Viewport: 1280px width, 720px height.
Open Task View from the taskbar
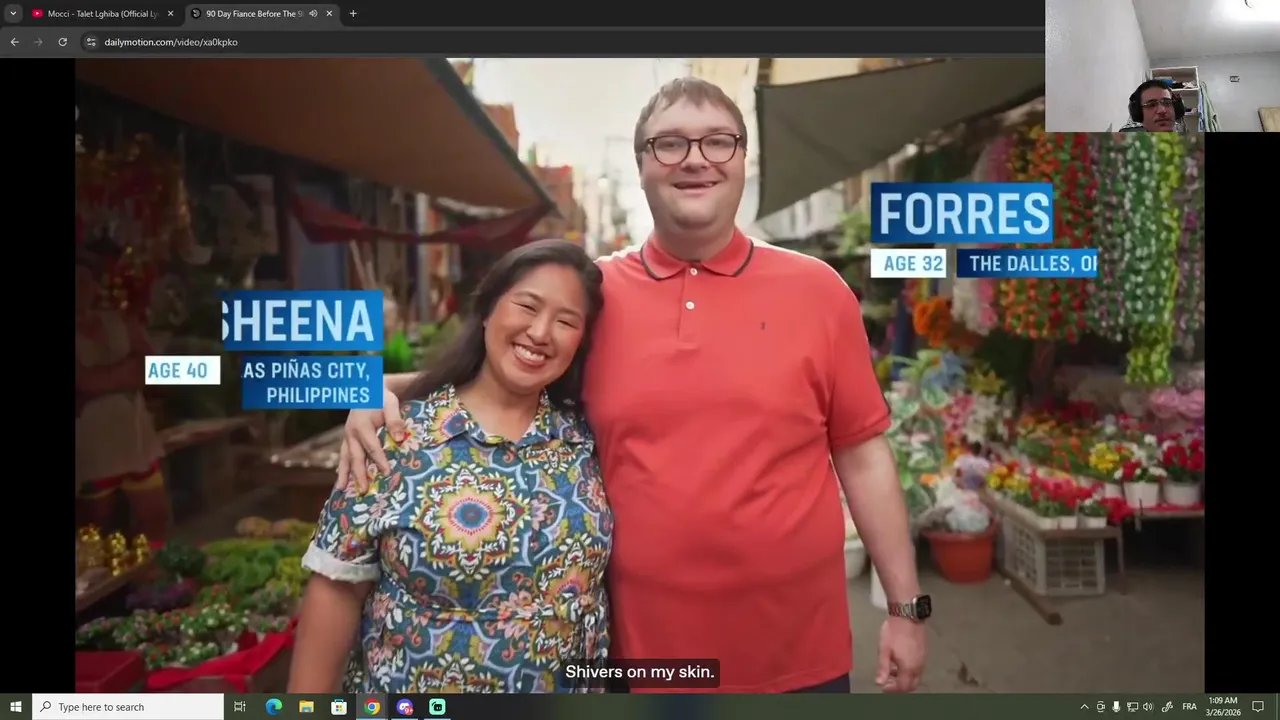coord(240,707)
